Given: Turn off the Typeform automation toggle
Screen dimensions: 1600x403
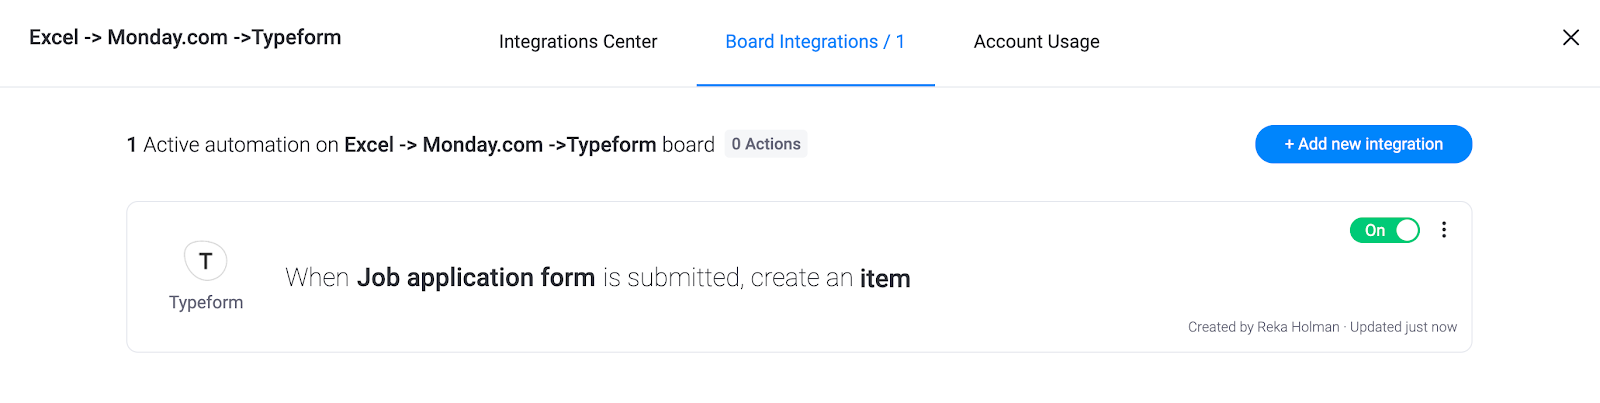Looking at the screenshot, I should click(1385, 230).
